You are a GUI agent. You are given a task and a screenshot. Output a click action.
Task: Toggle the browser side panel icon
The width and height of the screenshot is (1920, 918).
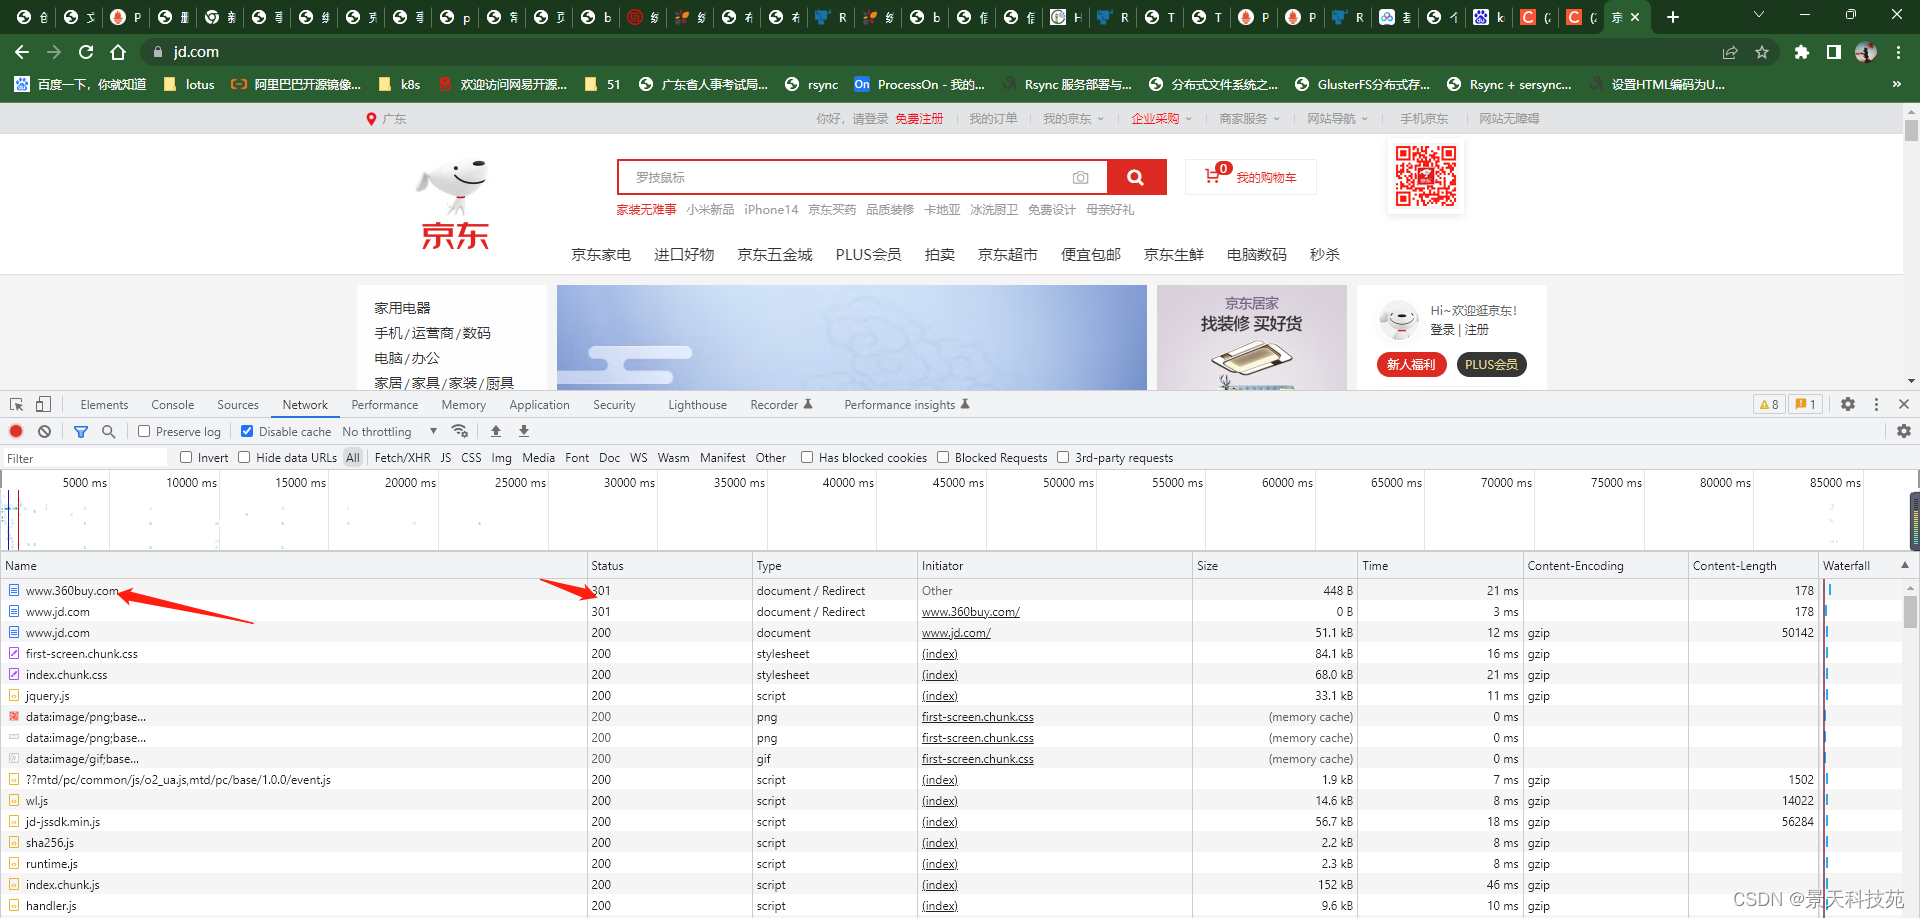pos(1834,52)
